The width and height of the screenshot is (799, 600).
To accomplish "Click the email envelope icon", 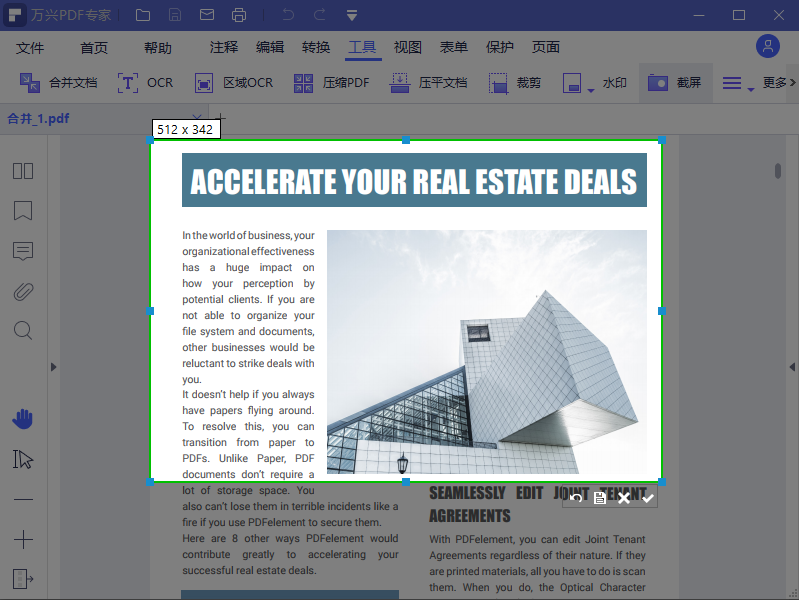I will click(207, 15).
